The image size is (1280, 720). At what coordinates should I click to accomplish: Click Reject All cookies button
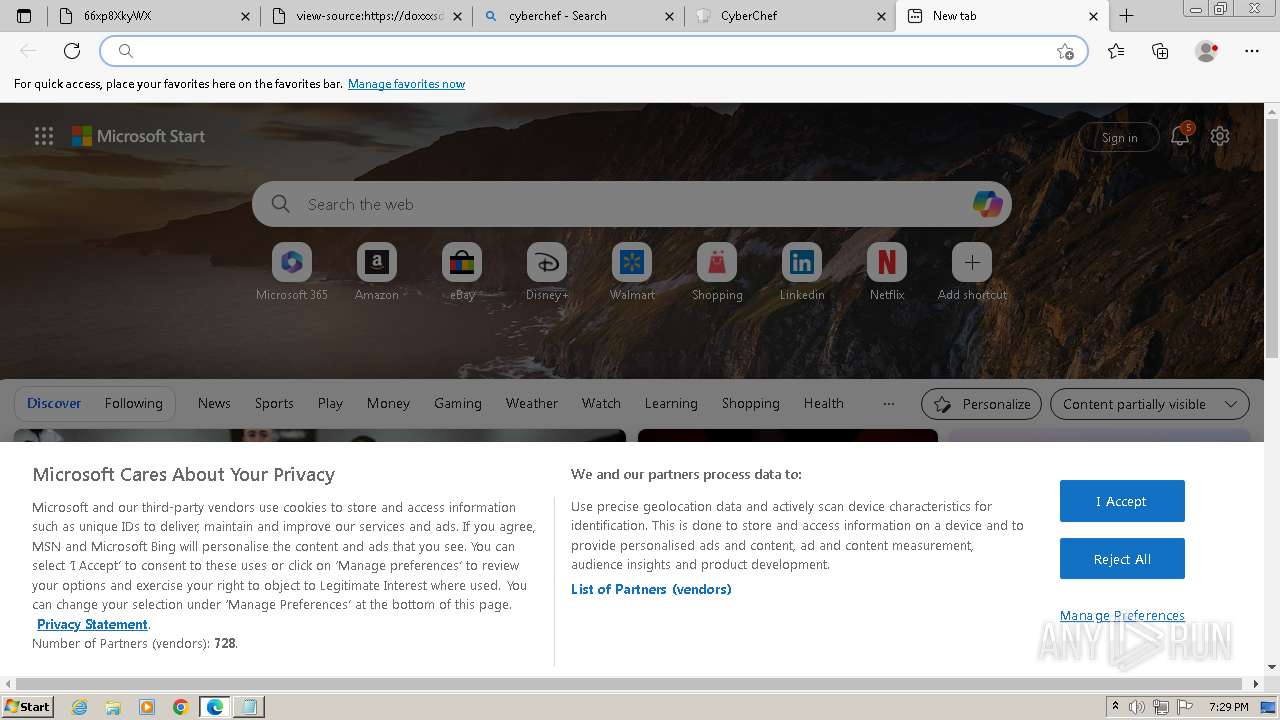pyautogui.click(x=1122, y=559)
